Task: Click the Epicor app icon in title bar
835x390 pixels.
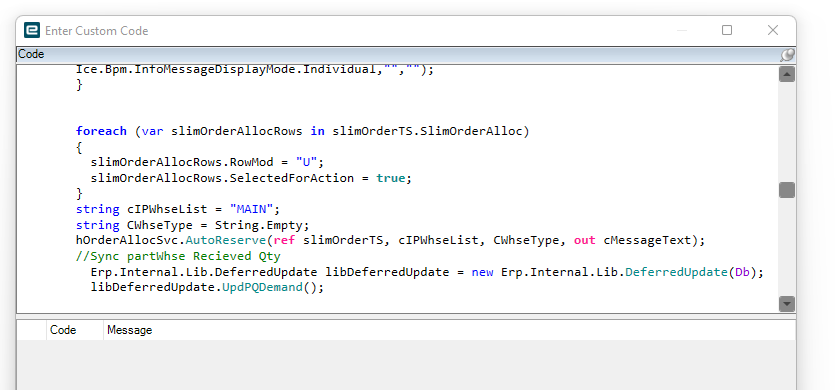Action: (32, 30)
